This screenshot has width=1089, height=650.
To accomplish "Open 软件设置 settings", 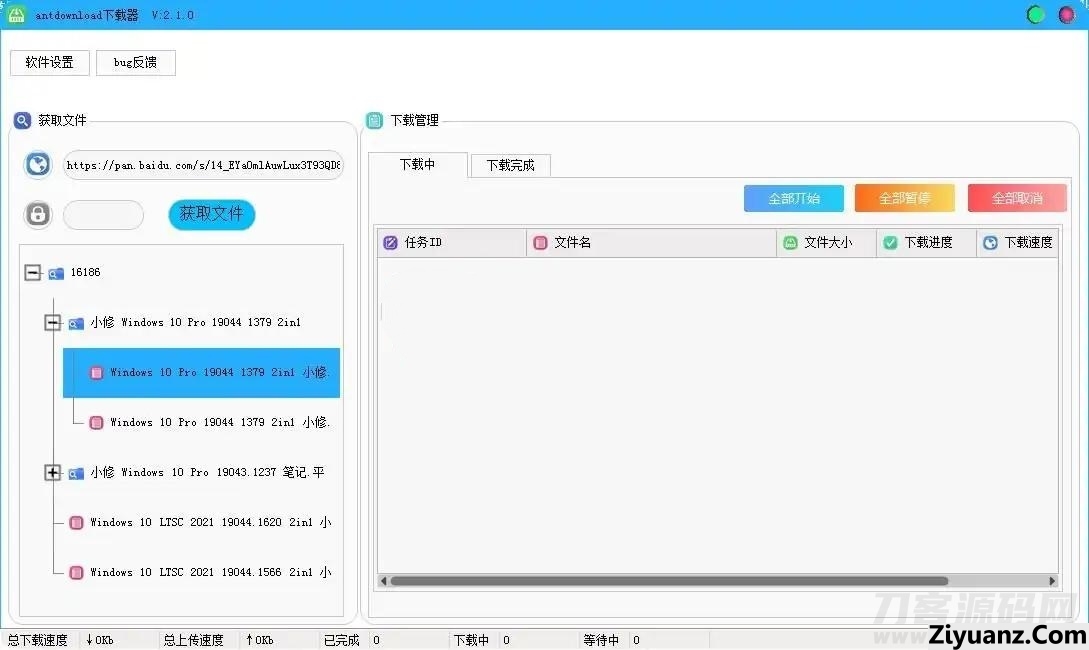I will point(50,62).
